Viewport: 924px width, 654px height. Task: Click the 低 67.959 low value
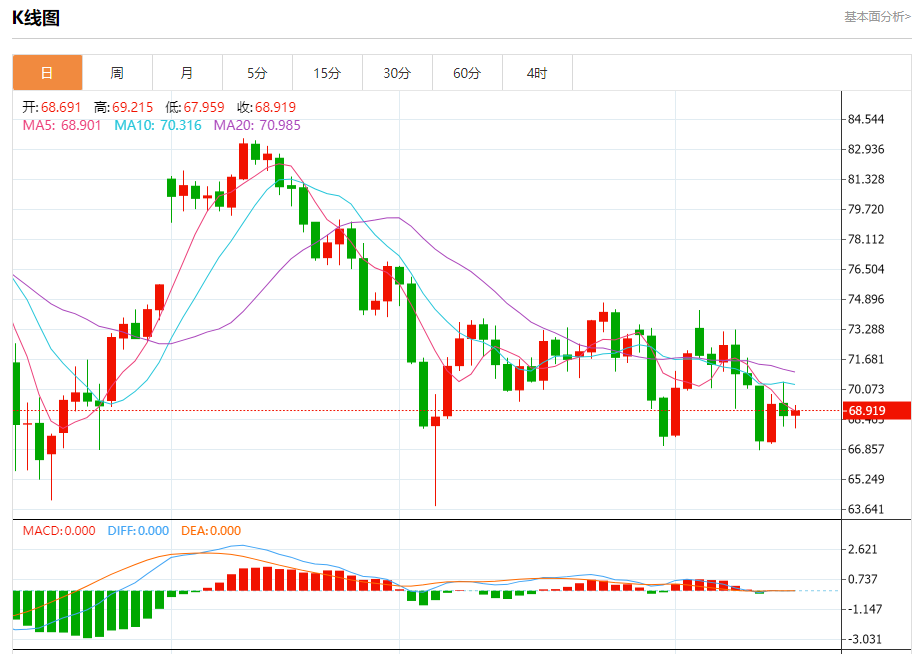pos(195,107)
